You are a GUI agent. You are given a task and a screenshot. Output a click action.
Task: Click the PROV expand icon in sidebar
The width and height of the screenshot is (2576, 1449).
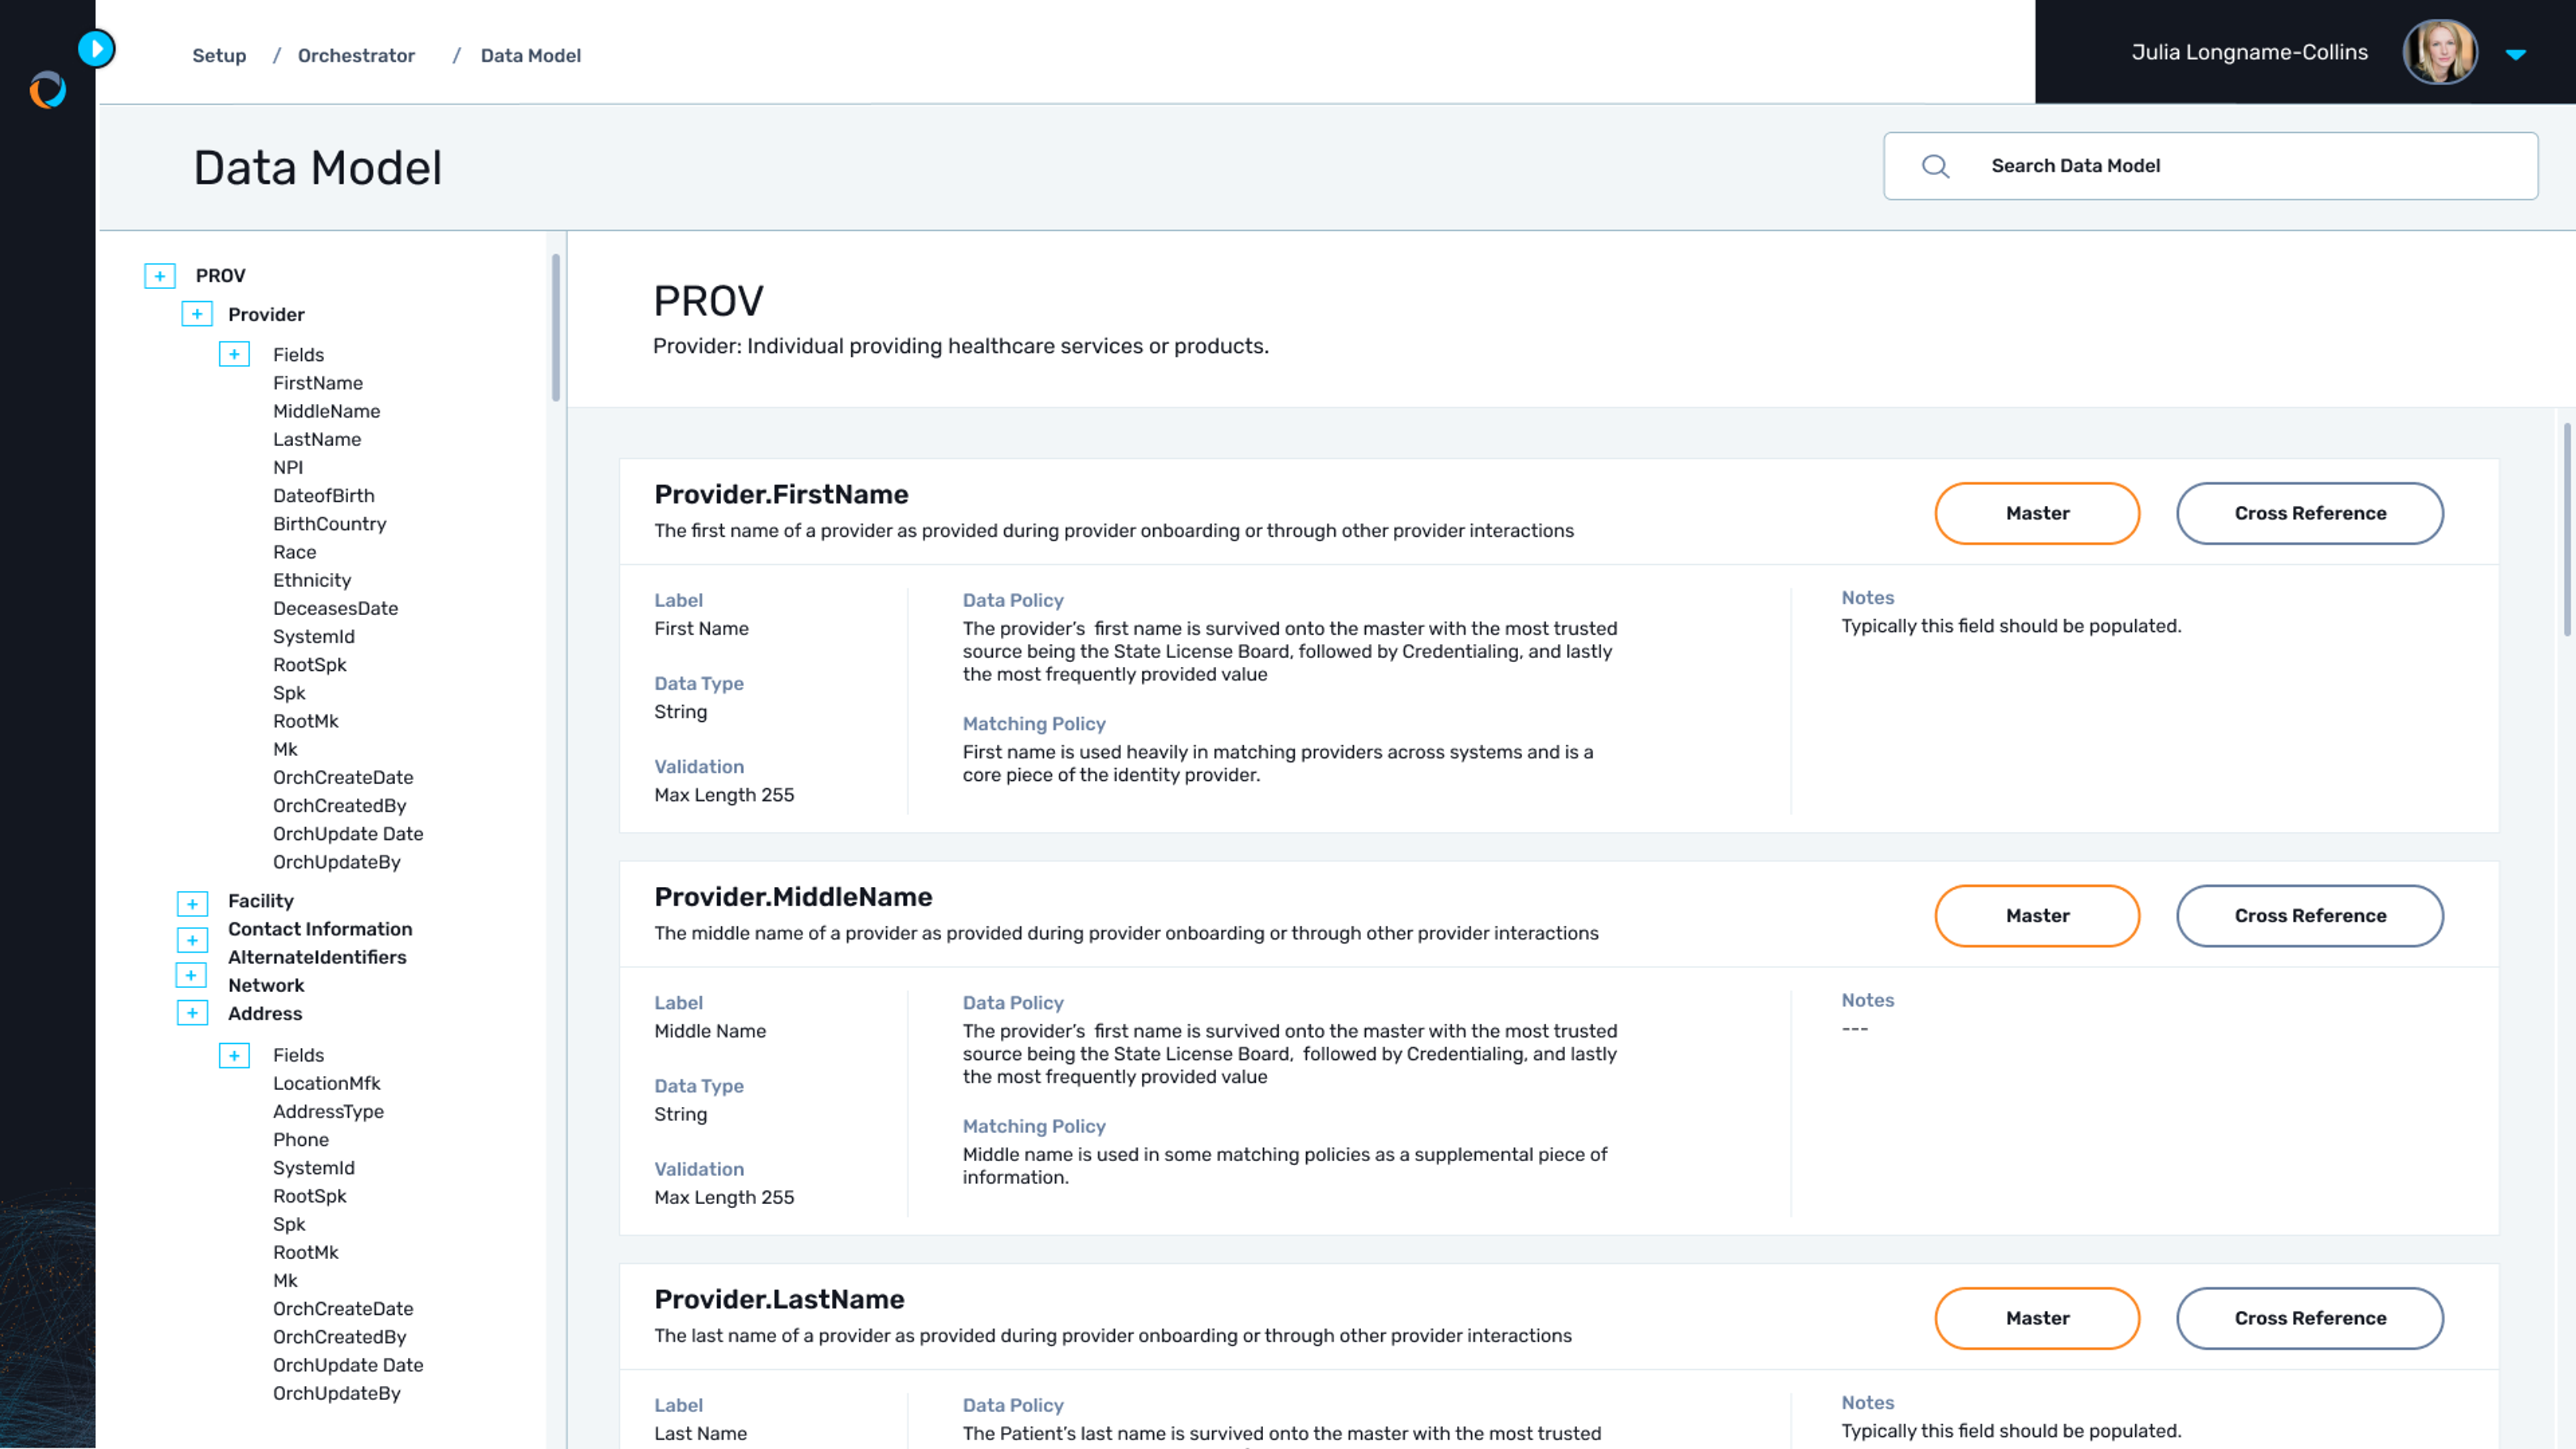158,274
